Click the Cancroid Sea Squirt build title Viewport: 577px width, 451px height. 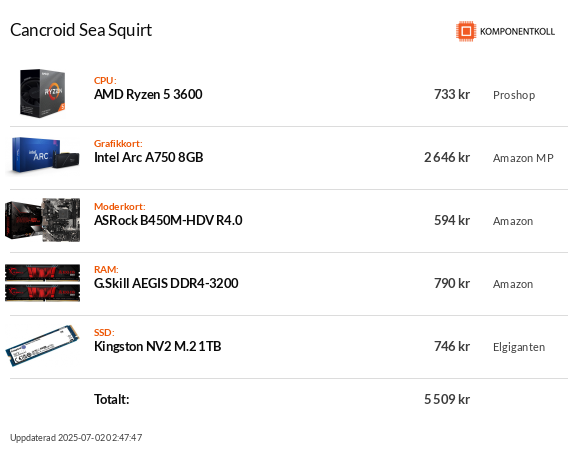tap(81, 30)
